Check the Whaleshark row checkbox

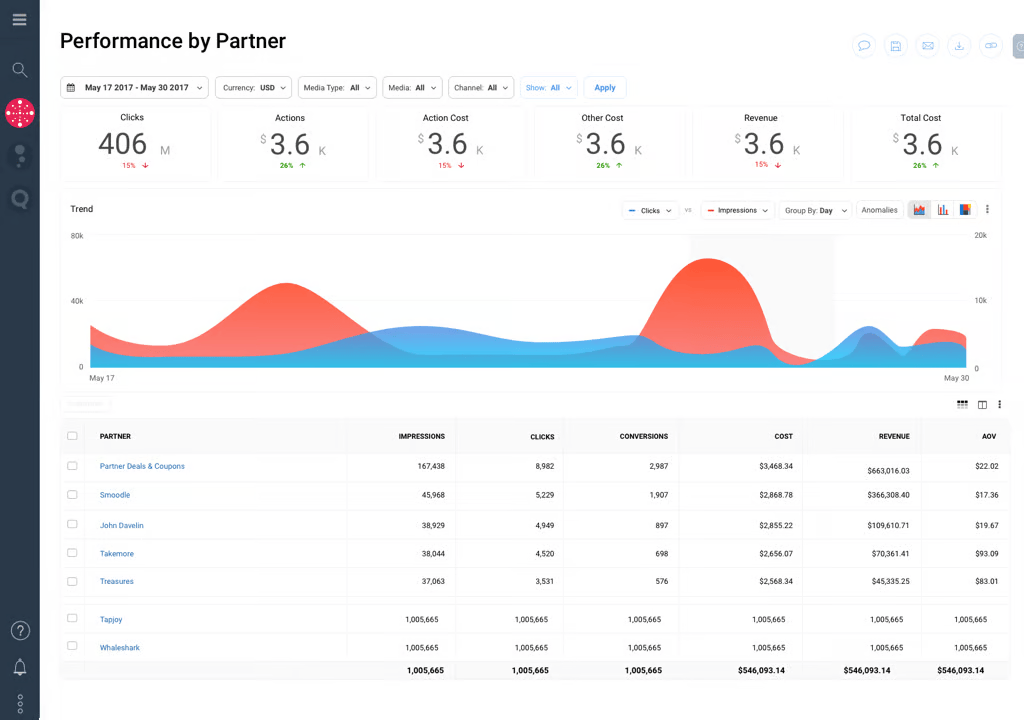pos(72,646)
